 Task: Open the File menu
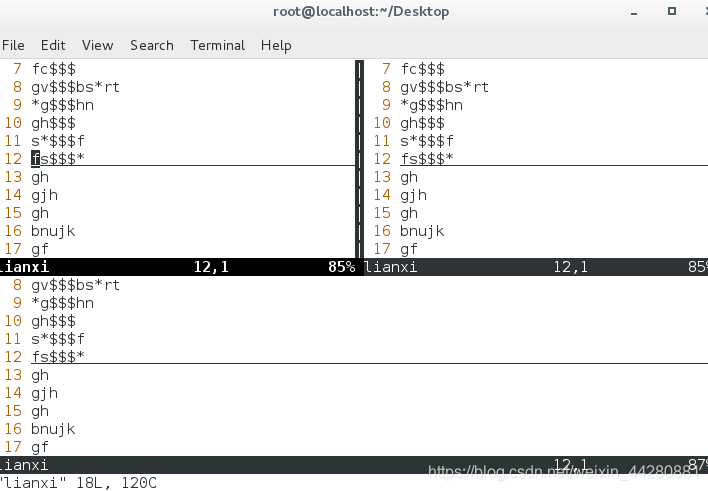[13, 45]
